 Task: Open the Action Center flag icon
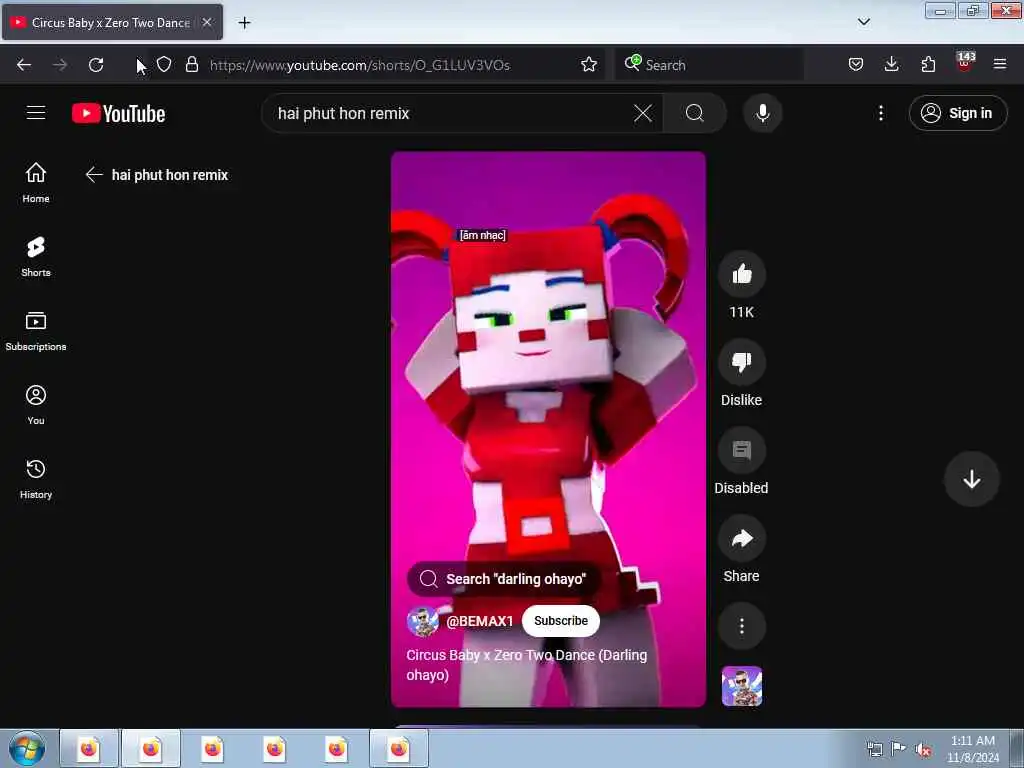(x=898, y=749)
